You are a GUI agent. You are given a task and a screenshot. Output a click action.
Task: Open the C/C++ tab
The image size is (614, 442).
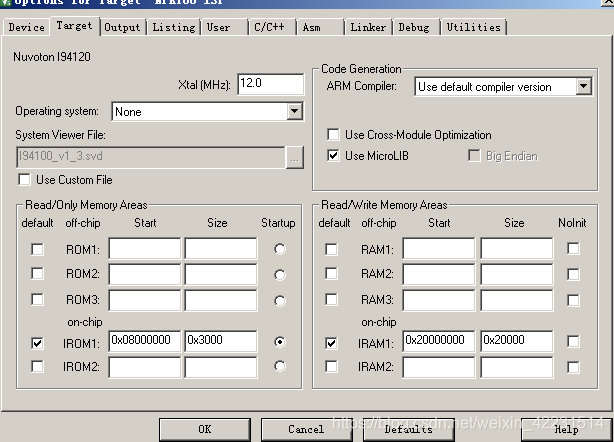pyautogui.click(x=272, y=27)
